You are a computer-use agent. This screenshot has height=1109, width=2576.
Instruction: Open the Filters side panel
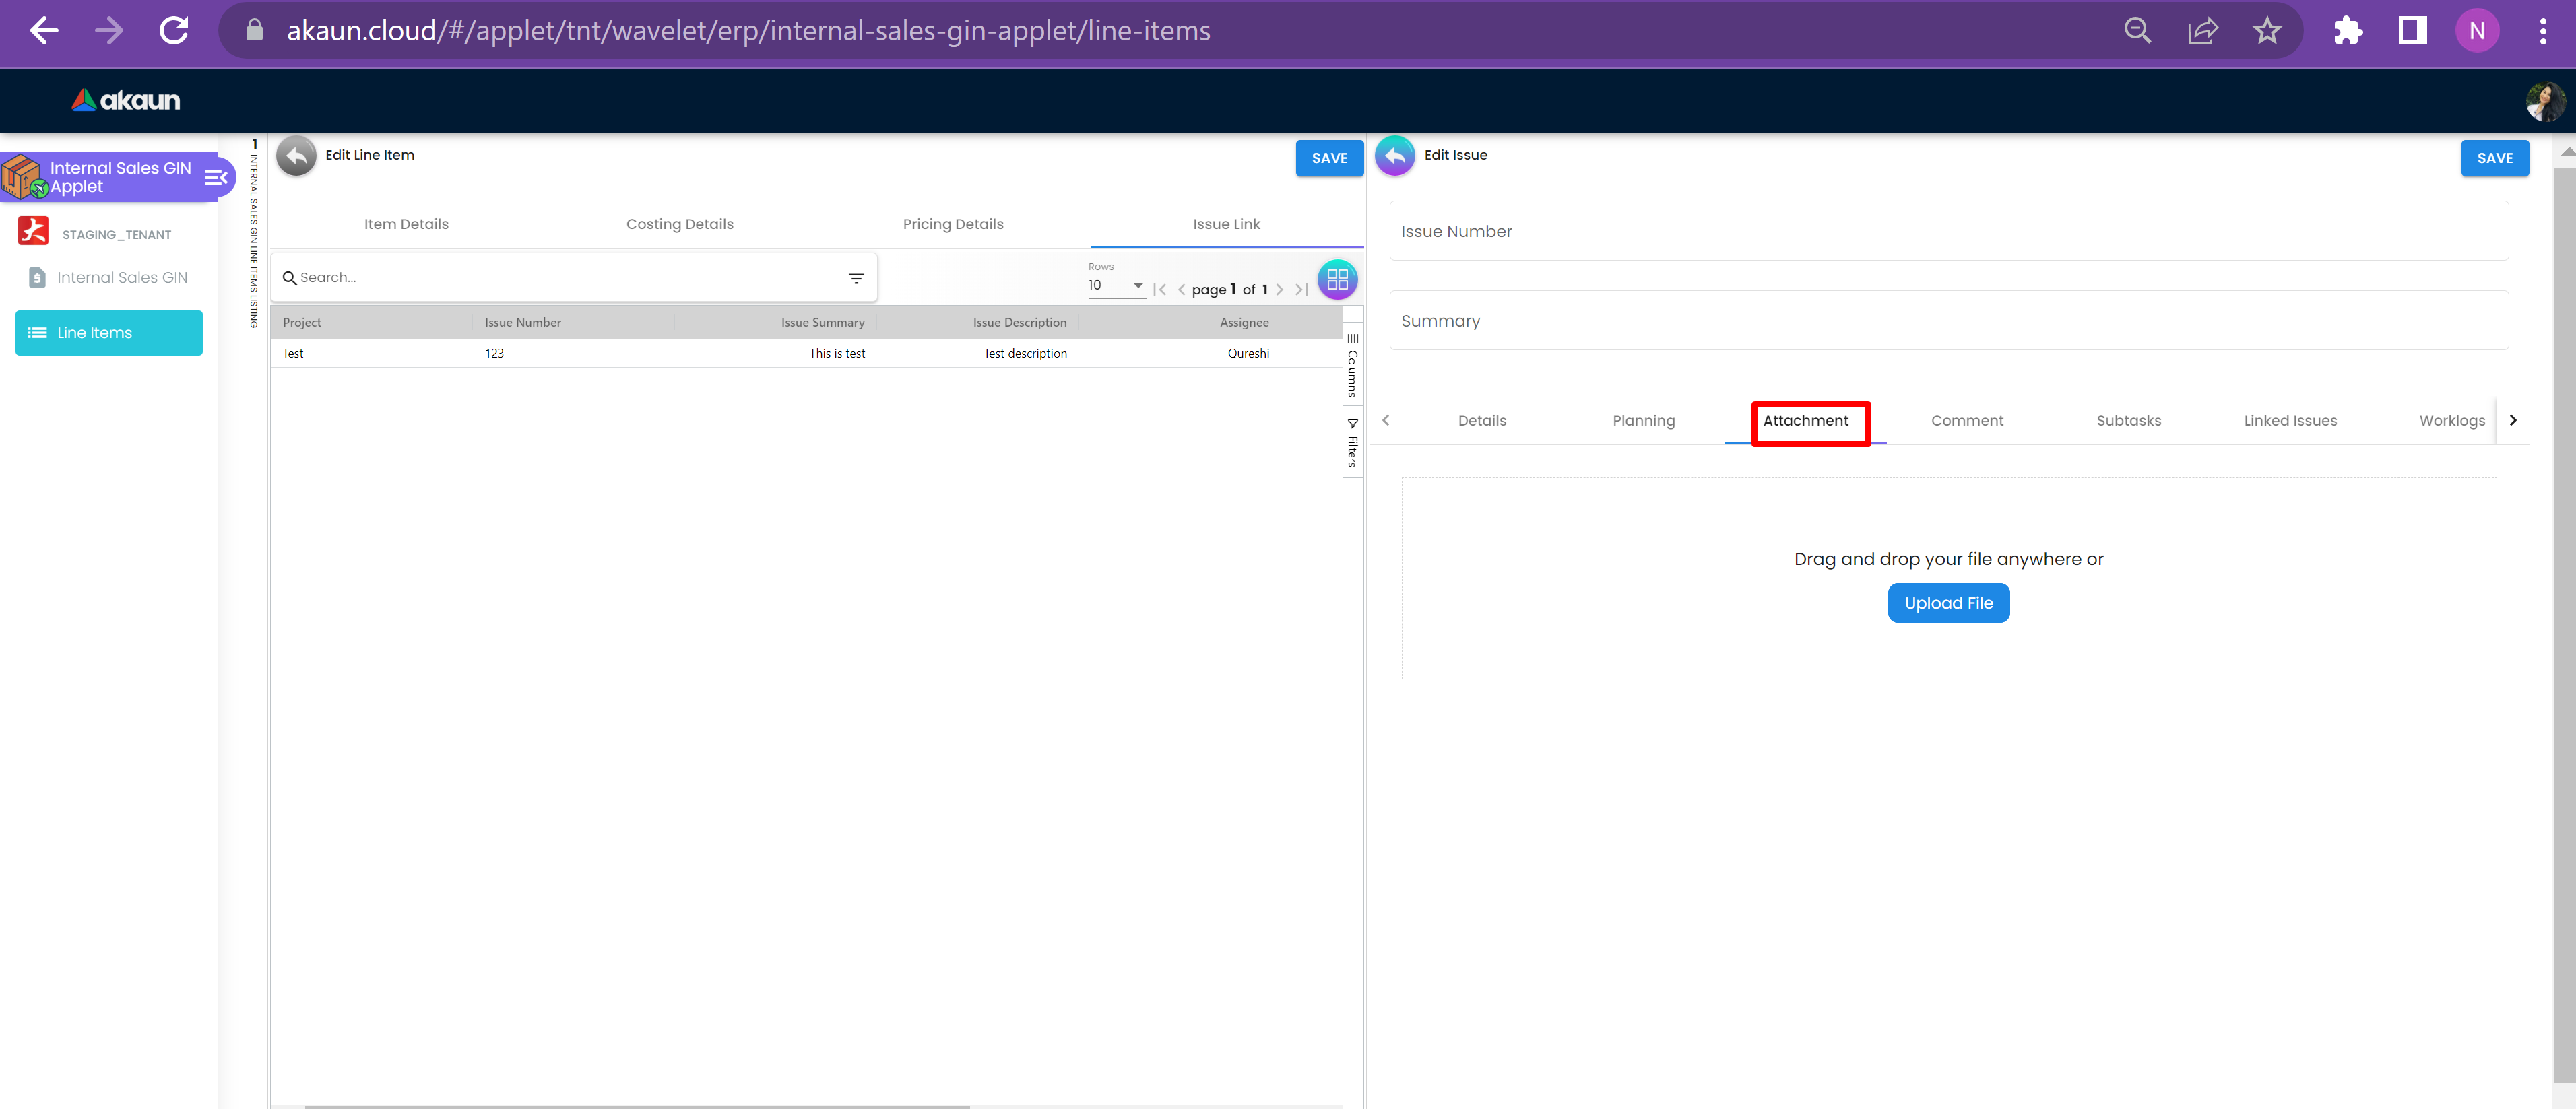click(x=1353, y=442)
